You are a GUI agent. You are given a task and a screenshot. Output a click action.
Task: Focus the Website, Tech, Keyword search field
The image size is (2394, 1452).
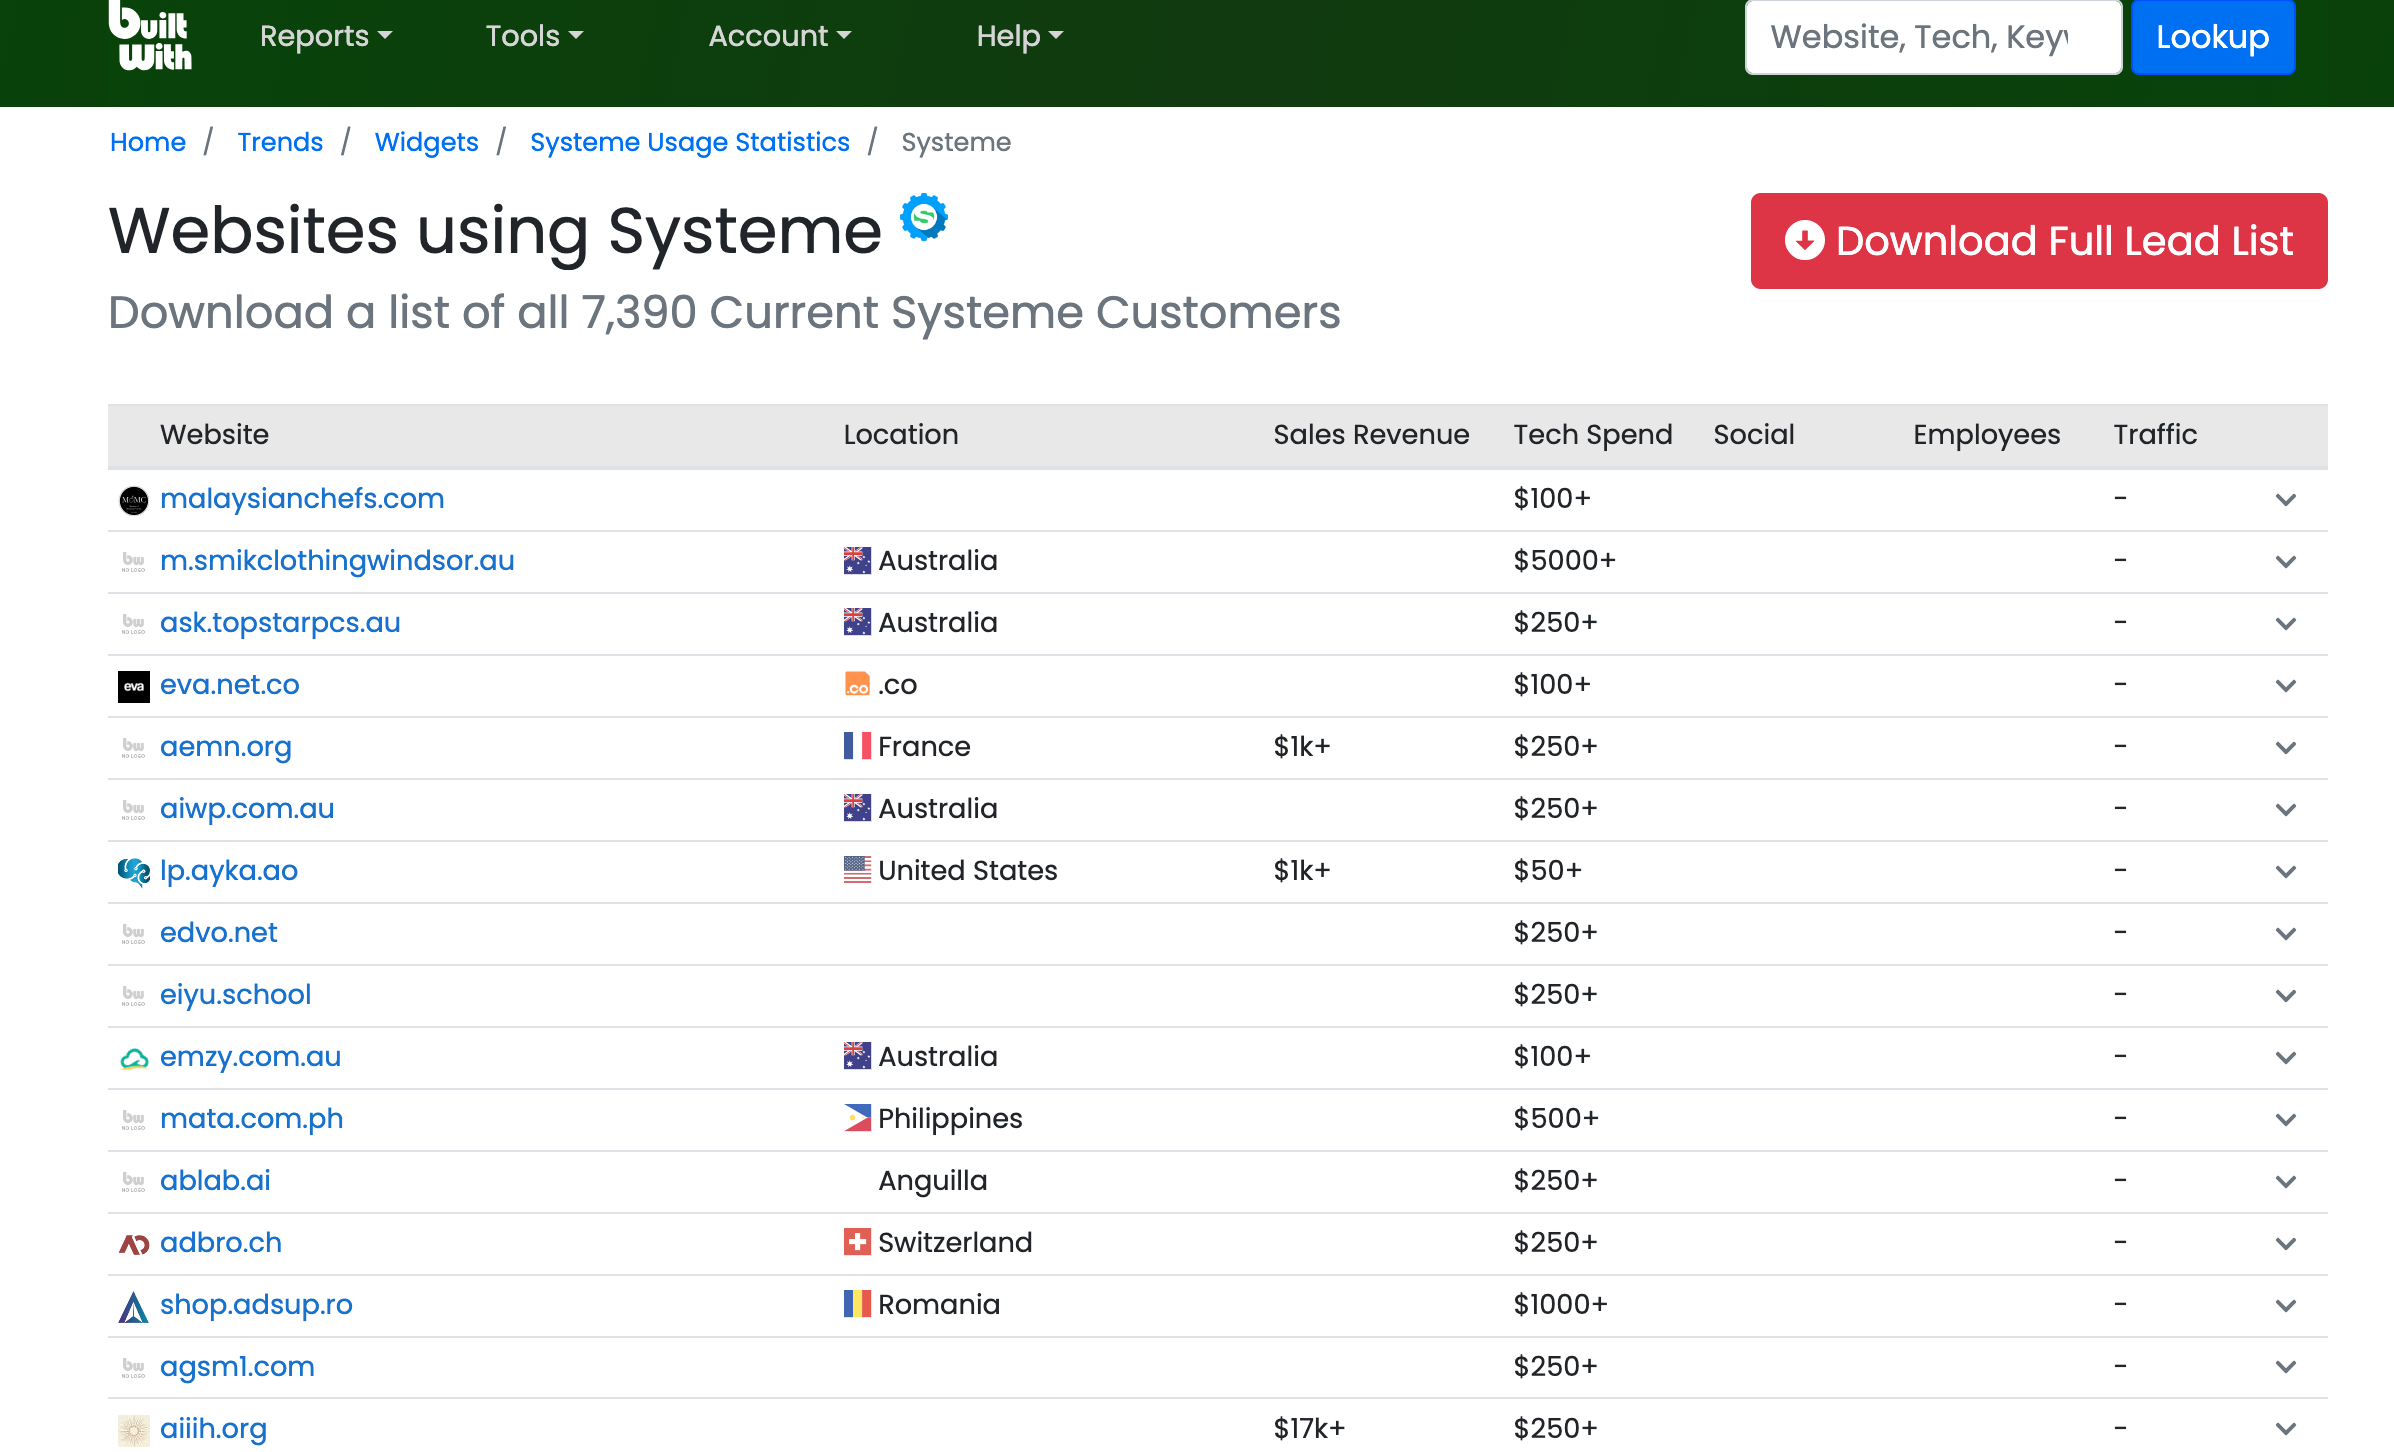pyautogui.click(x=1933, y=37)
